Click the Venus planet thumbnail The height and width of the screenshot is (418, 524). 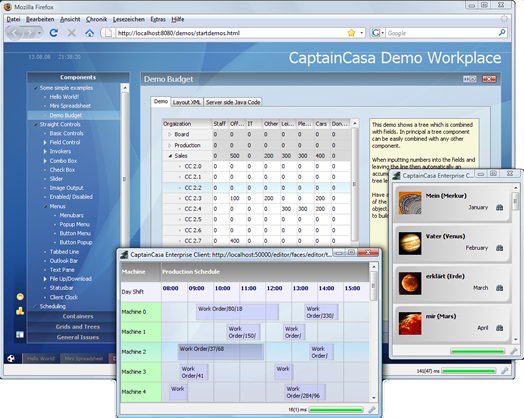coord(410,243)
